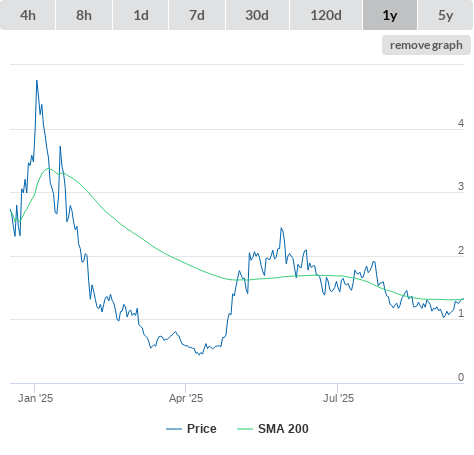Click the remove graph button
The width and height of the screenshot is (474, 455).
[x=426, y=45]
